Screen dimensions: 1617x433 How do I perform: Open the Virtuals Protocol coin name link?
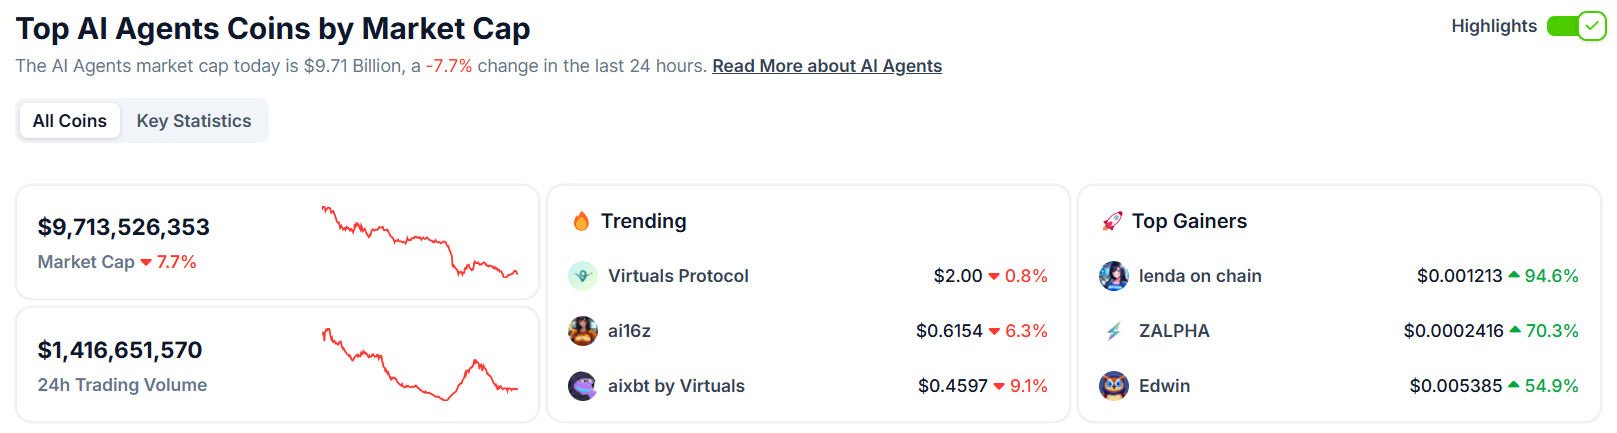[x=678, y=276]
